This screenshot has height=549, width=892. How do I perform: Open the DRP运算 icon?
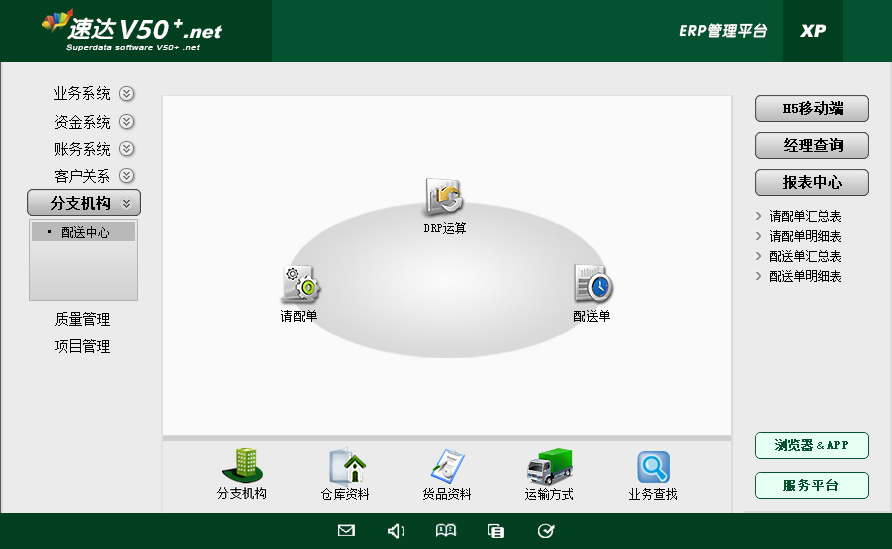(445, 197)
